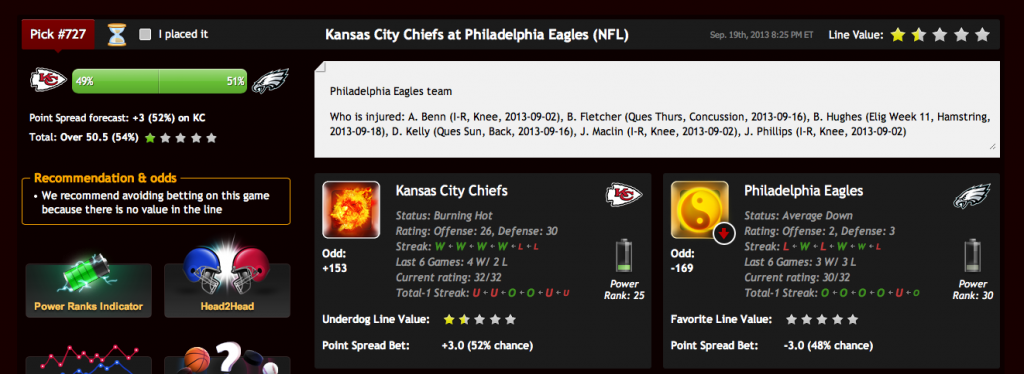The image size is (1024, 374).
Task: Click the Philadelphia Eagles logo beside percentage bar
Action: click(271, 82)
